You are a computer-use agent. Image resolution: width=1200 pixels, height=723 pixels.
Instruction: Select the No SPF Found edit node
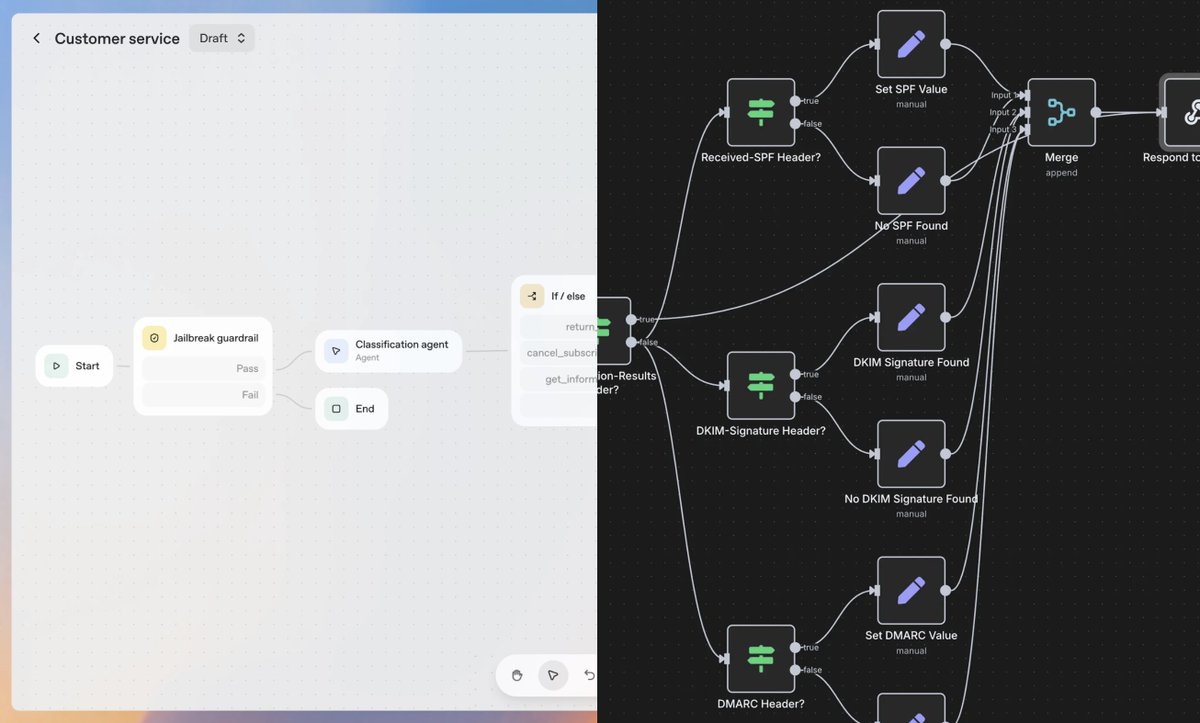(911, 181)
